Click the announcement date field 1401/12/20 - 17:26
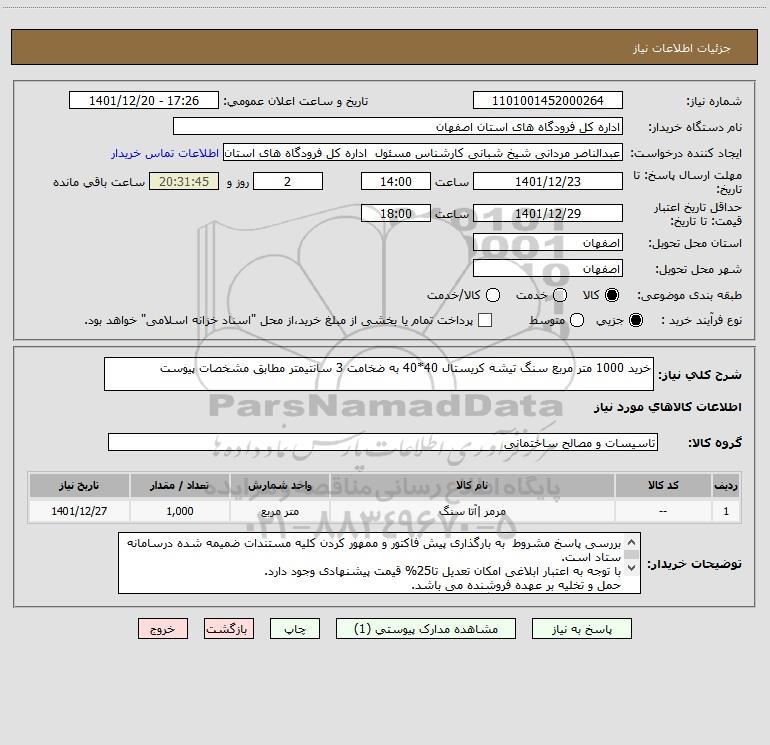Screen dimensions: 770x745 point(144,101)
